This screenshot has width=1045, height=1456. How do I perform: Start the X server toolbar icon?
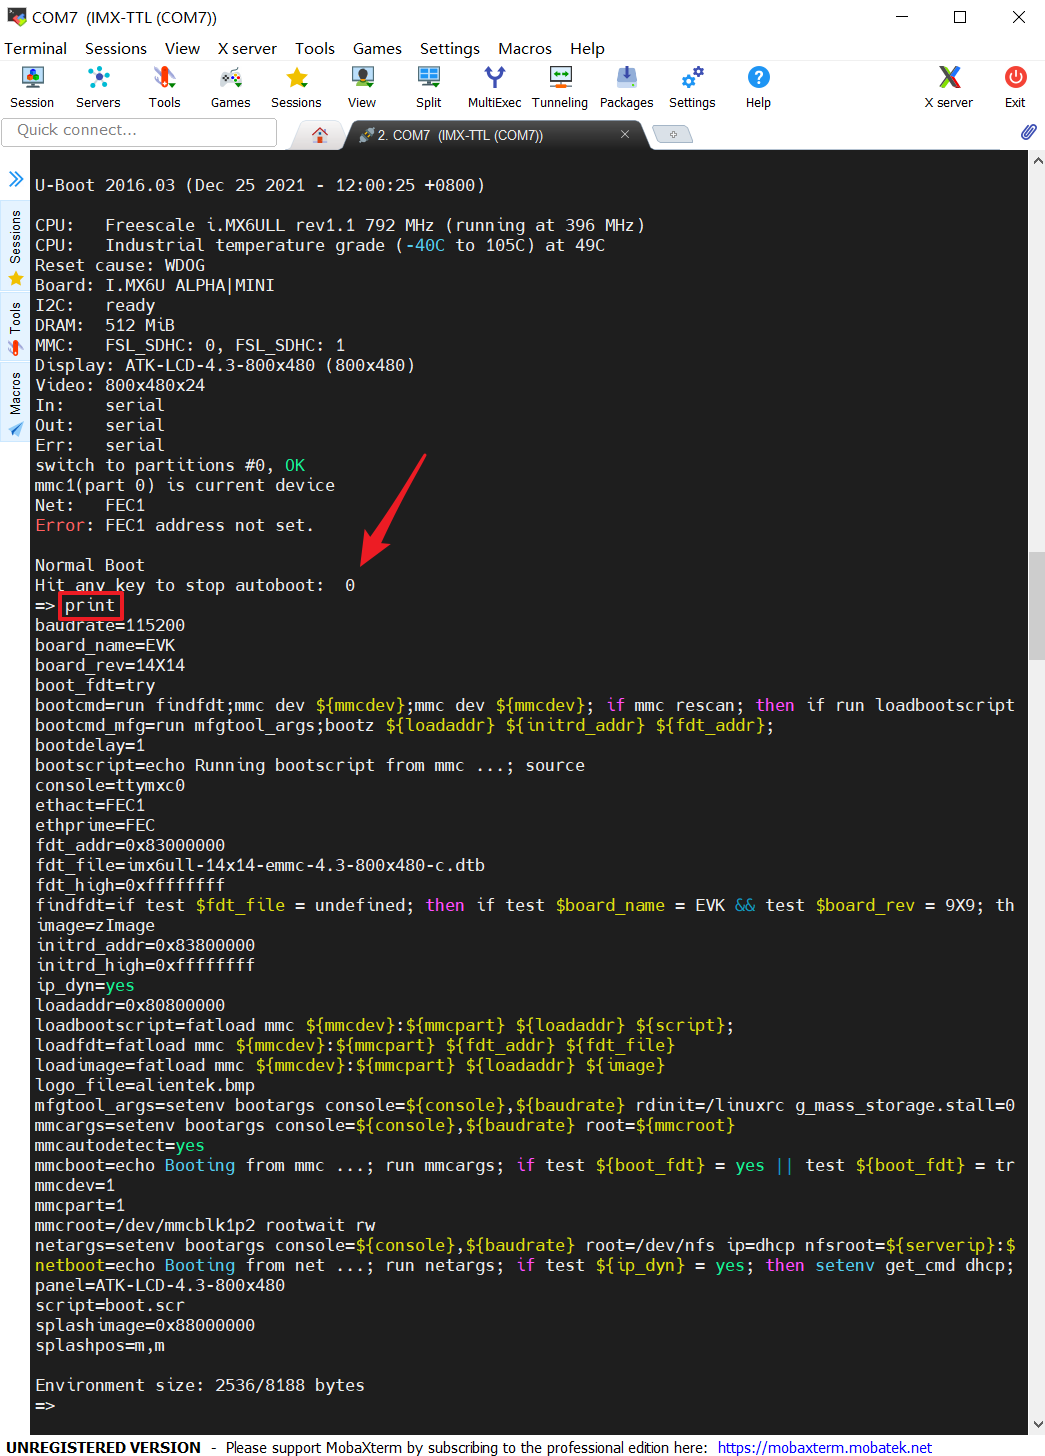click(x=948, y=87)
